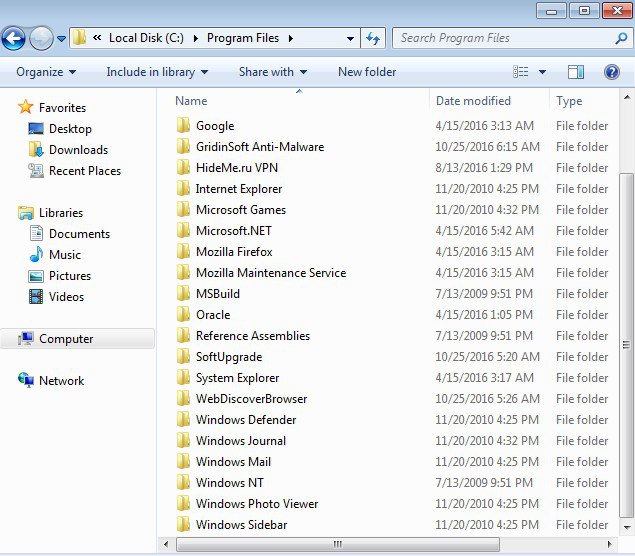The height and width of the screenshot is (556, 635).
Task: Open Desktop in Favorites
Action: [x=70, y=129]
